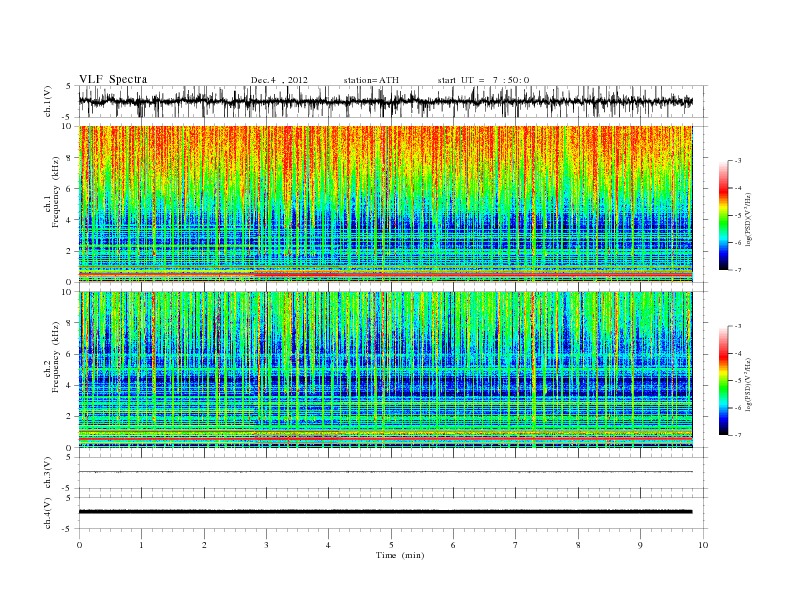Click the "VLF Spectra" plot title

[113, 79]
